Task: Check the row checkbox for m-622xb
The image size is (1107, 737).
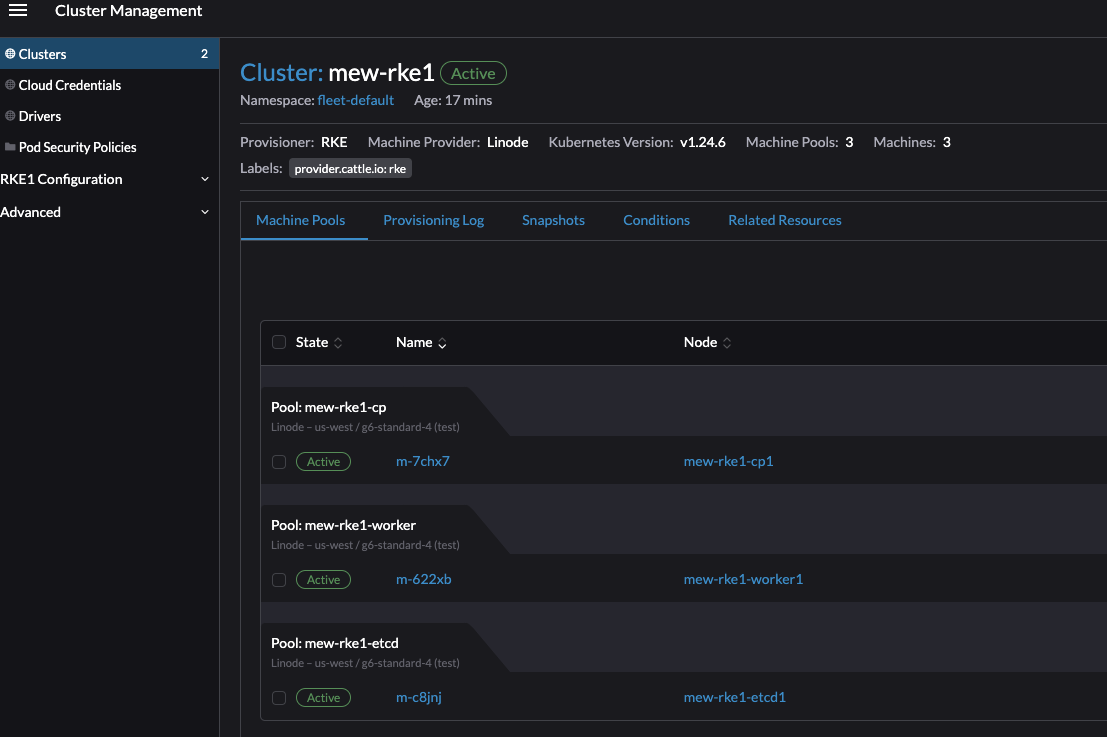Action: pyautogui.click(x=278, y=579)
